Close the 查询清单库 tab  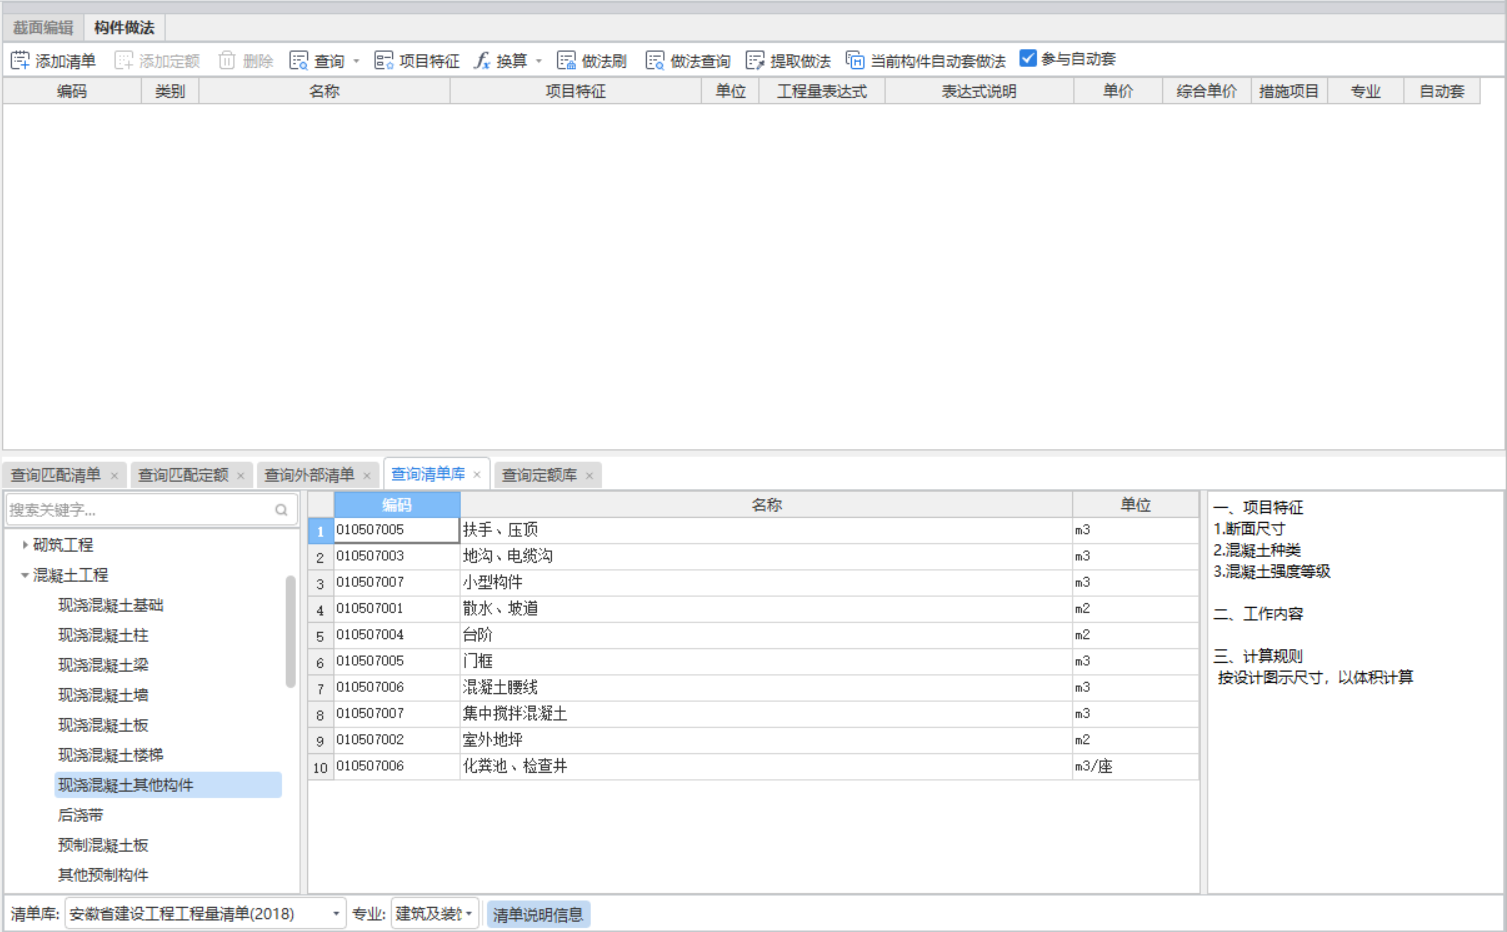pyautogui.click(x=477, y=475)
